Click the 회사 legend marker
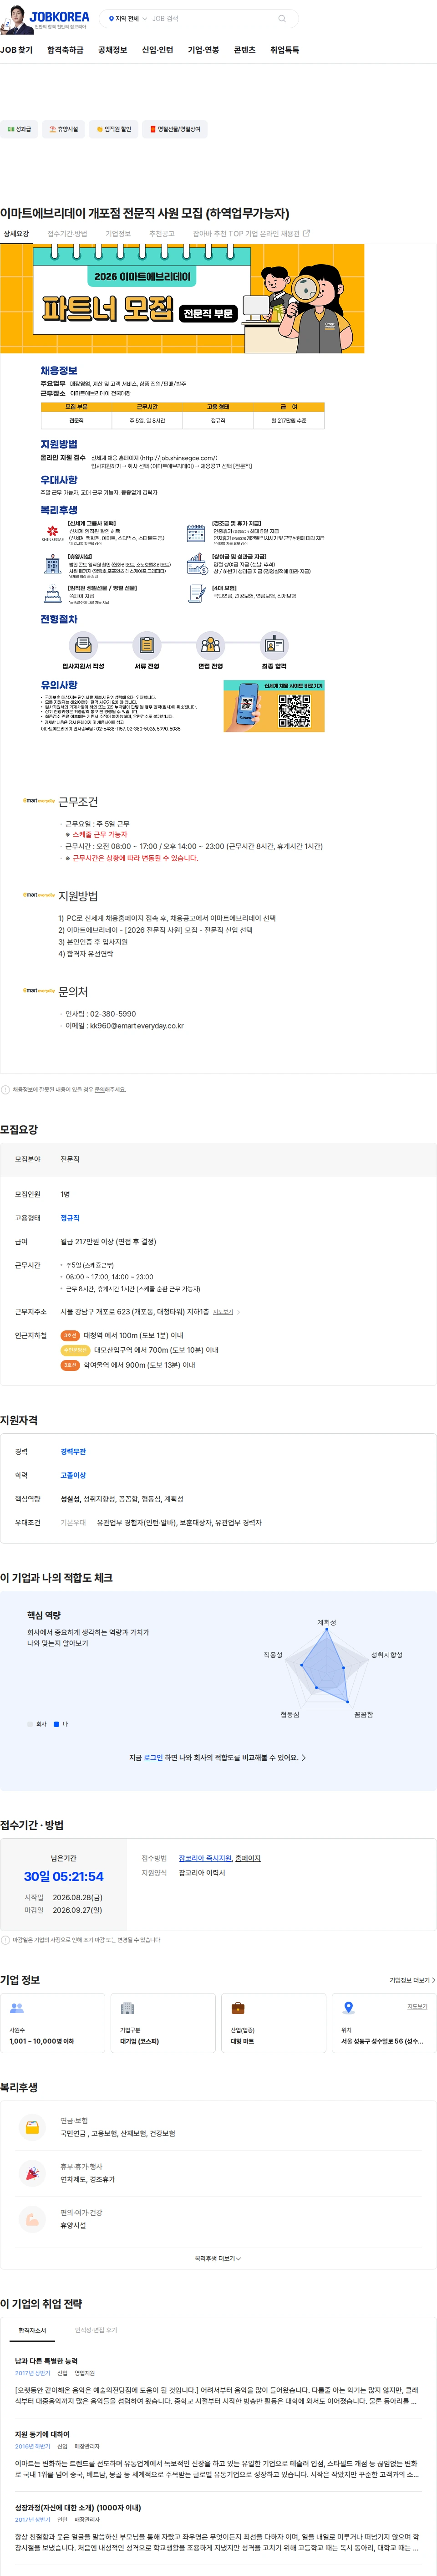 pos(30,1724)
